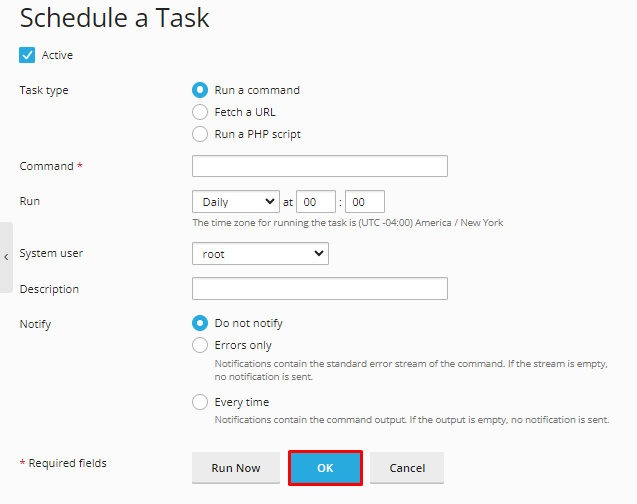
Task: Cancel the task scheduling
Action: [406, 468]
